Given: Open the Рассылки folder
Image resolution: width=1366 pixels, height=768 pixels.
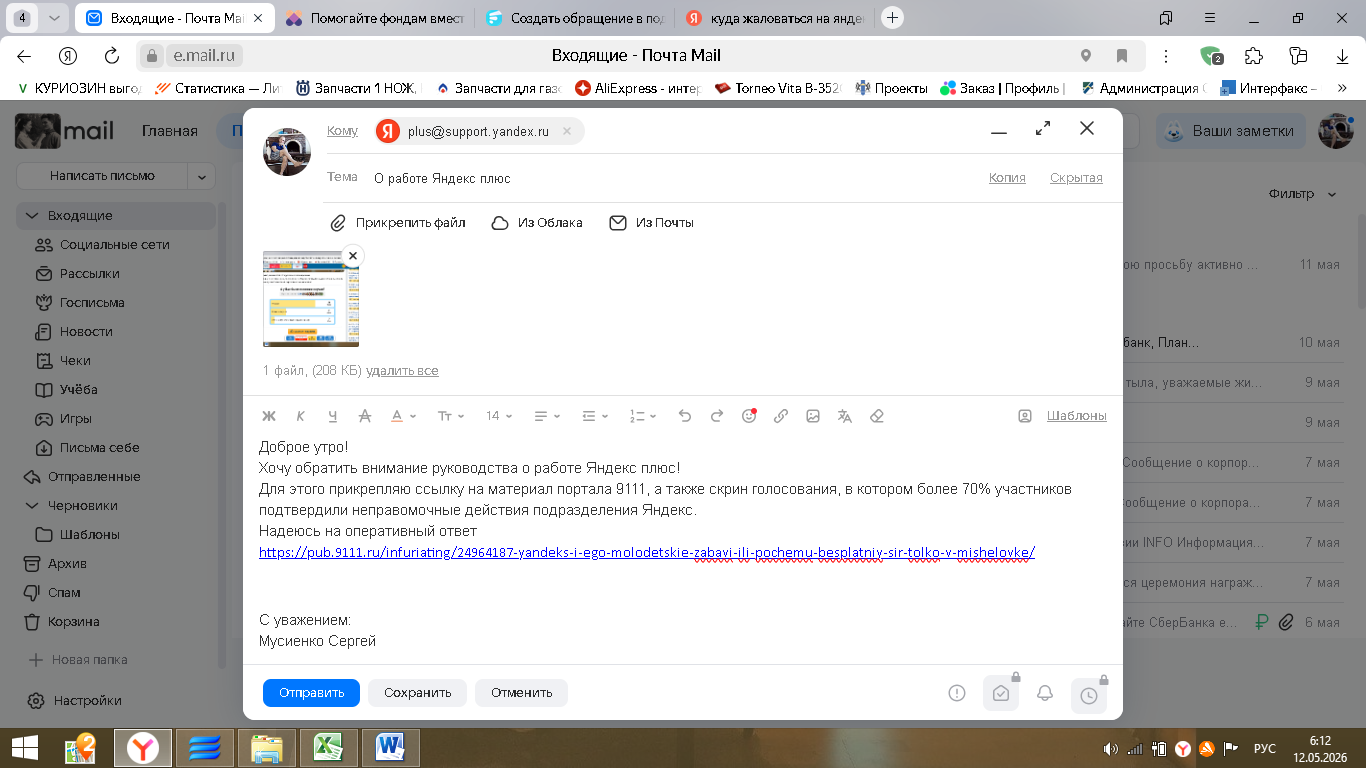Looking at the screenshot, I should pyautogui.click(x=115, y=274).
